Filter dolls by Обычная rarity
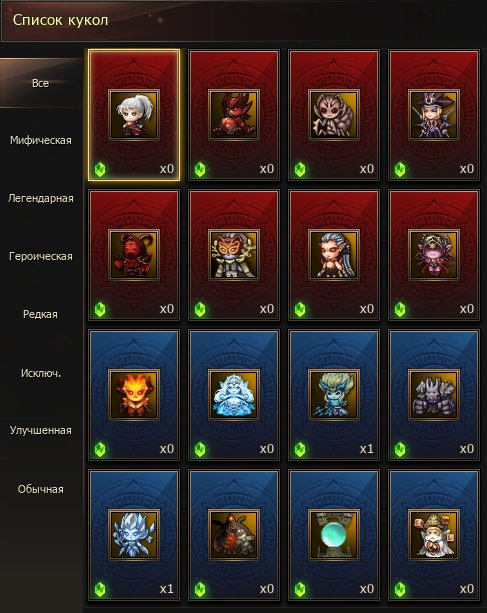 coord(41,489)
